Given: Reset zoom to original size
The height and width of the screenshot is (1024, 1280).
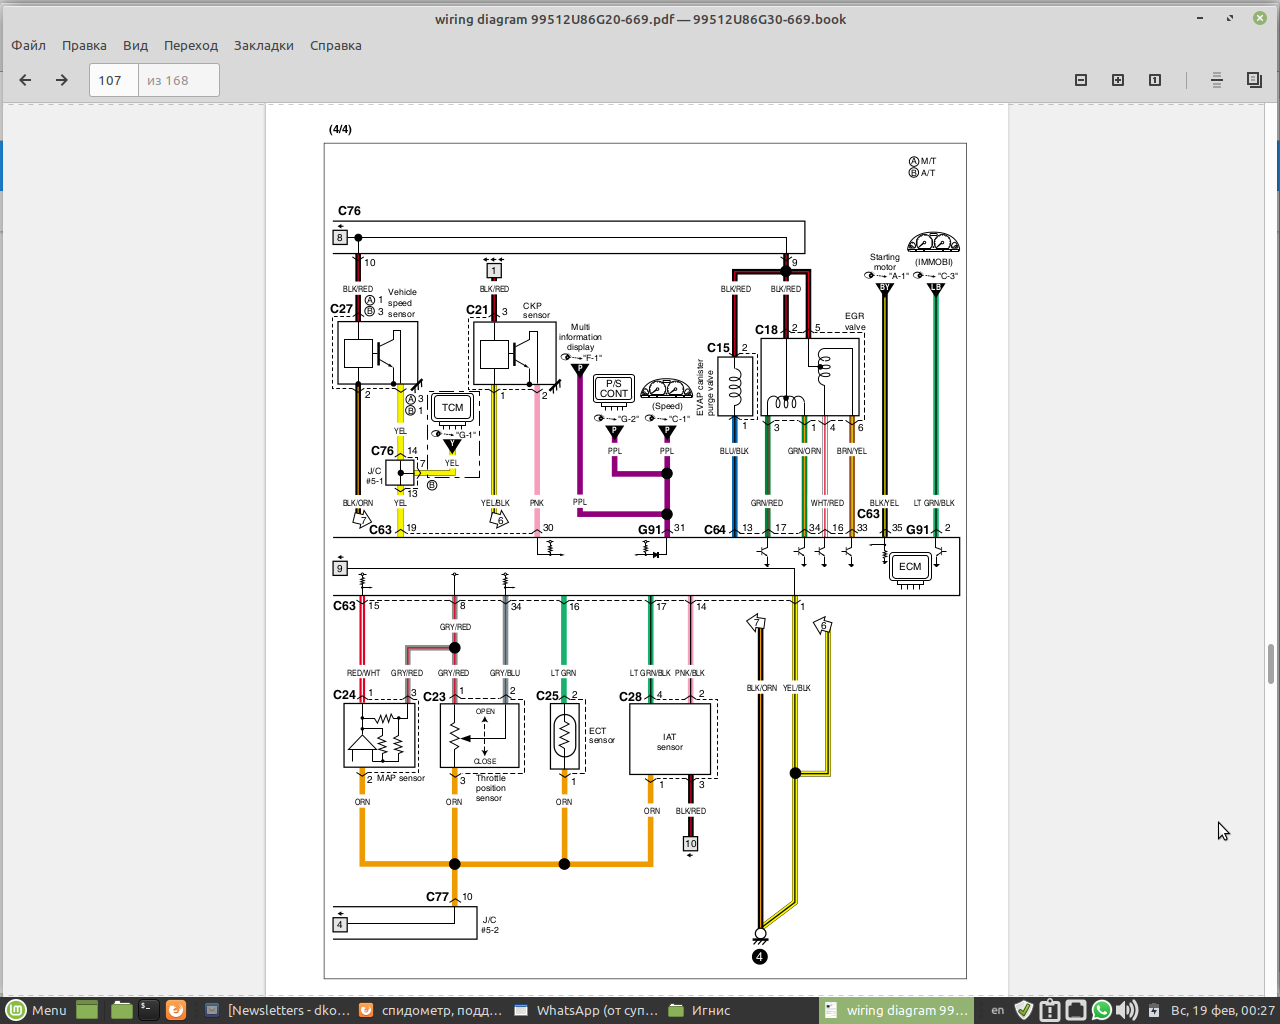Looking at the screenshot, I should (1155, 80).
